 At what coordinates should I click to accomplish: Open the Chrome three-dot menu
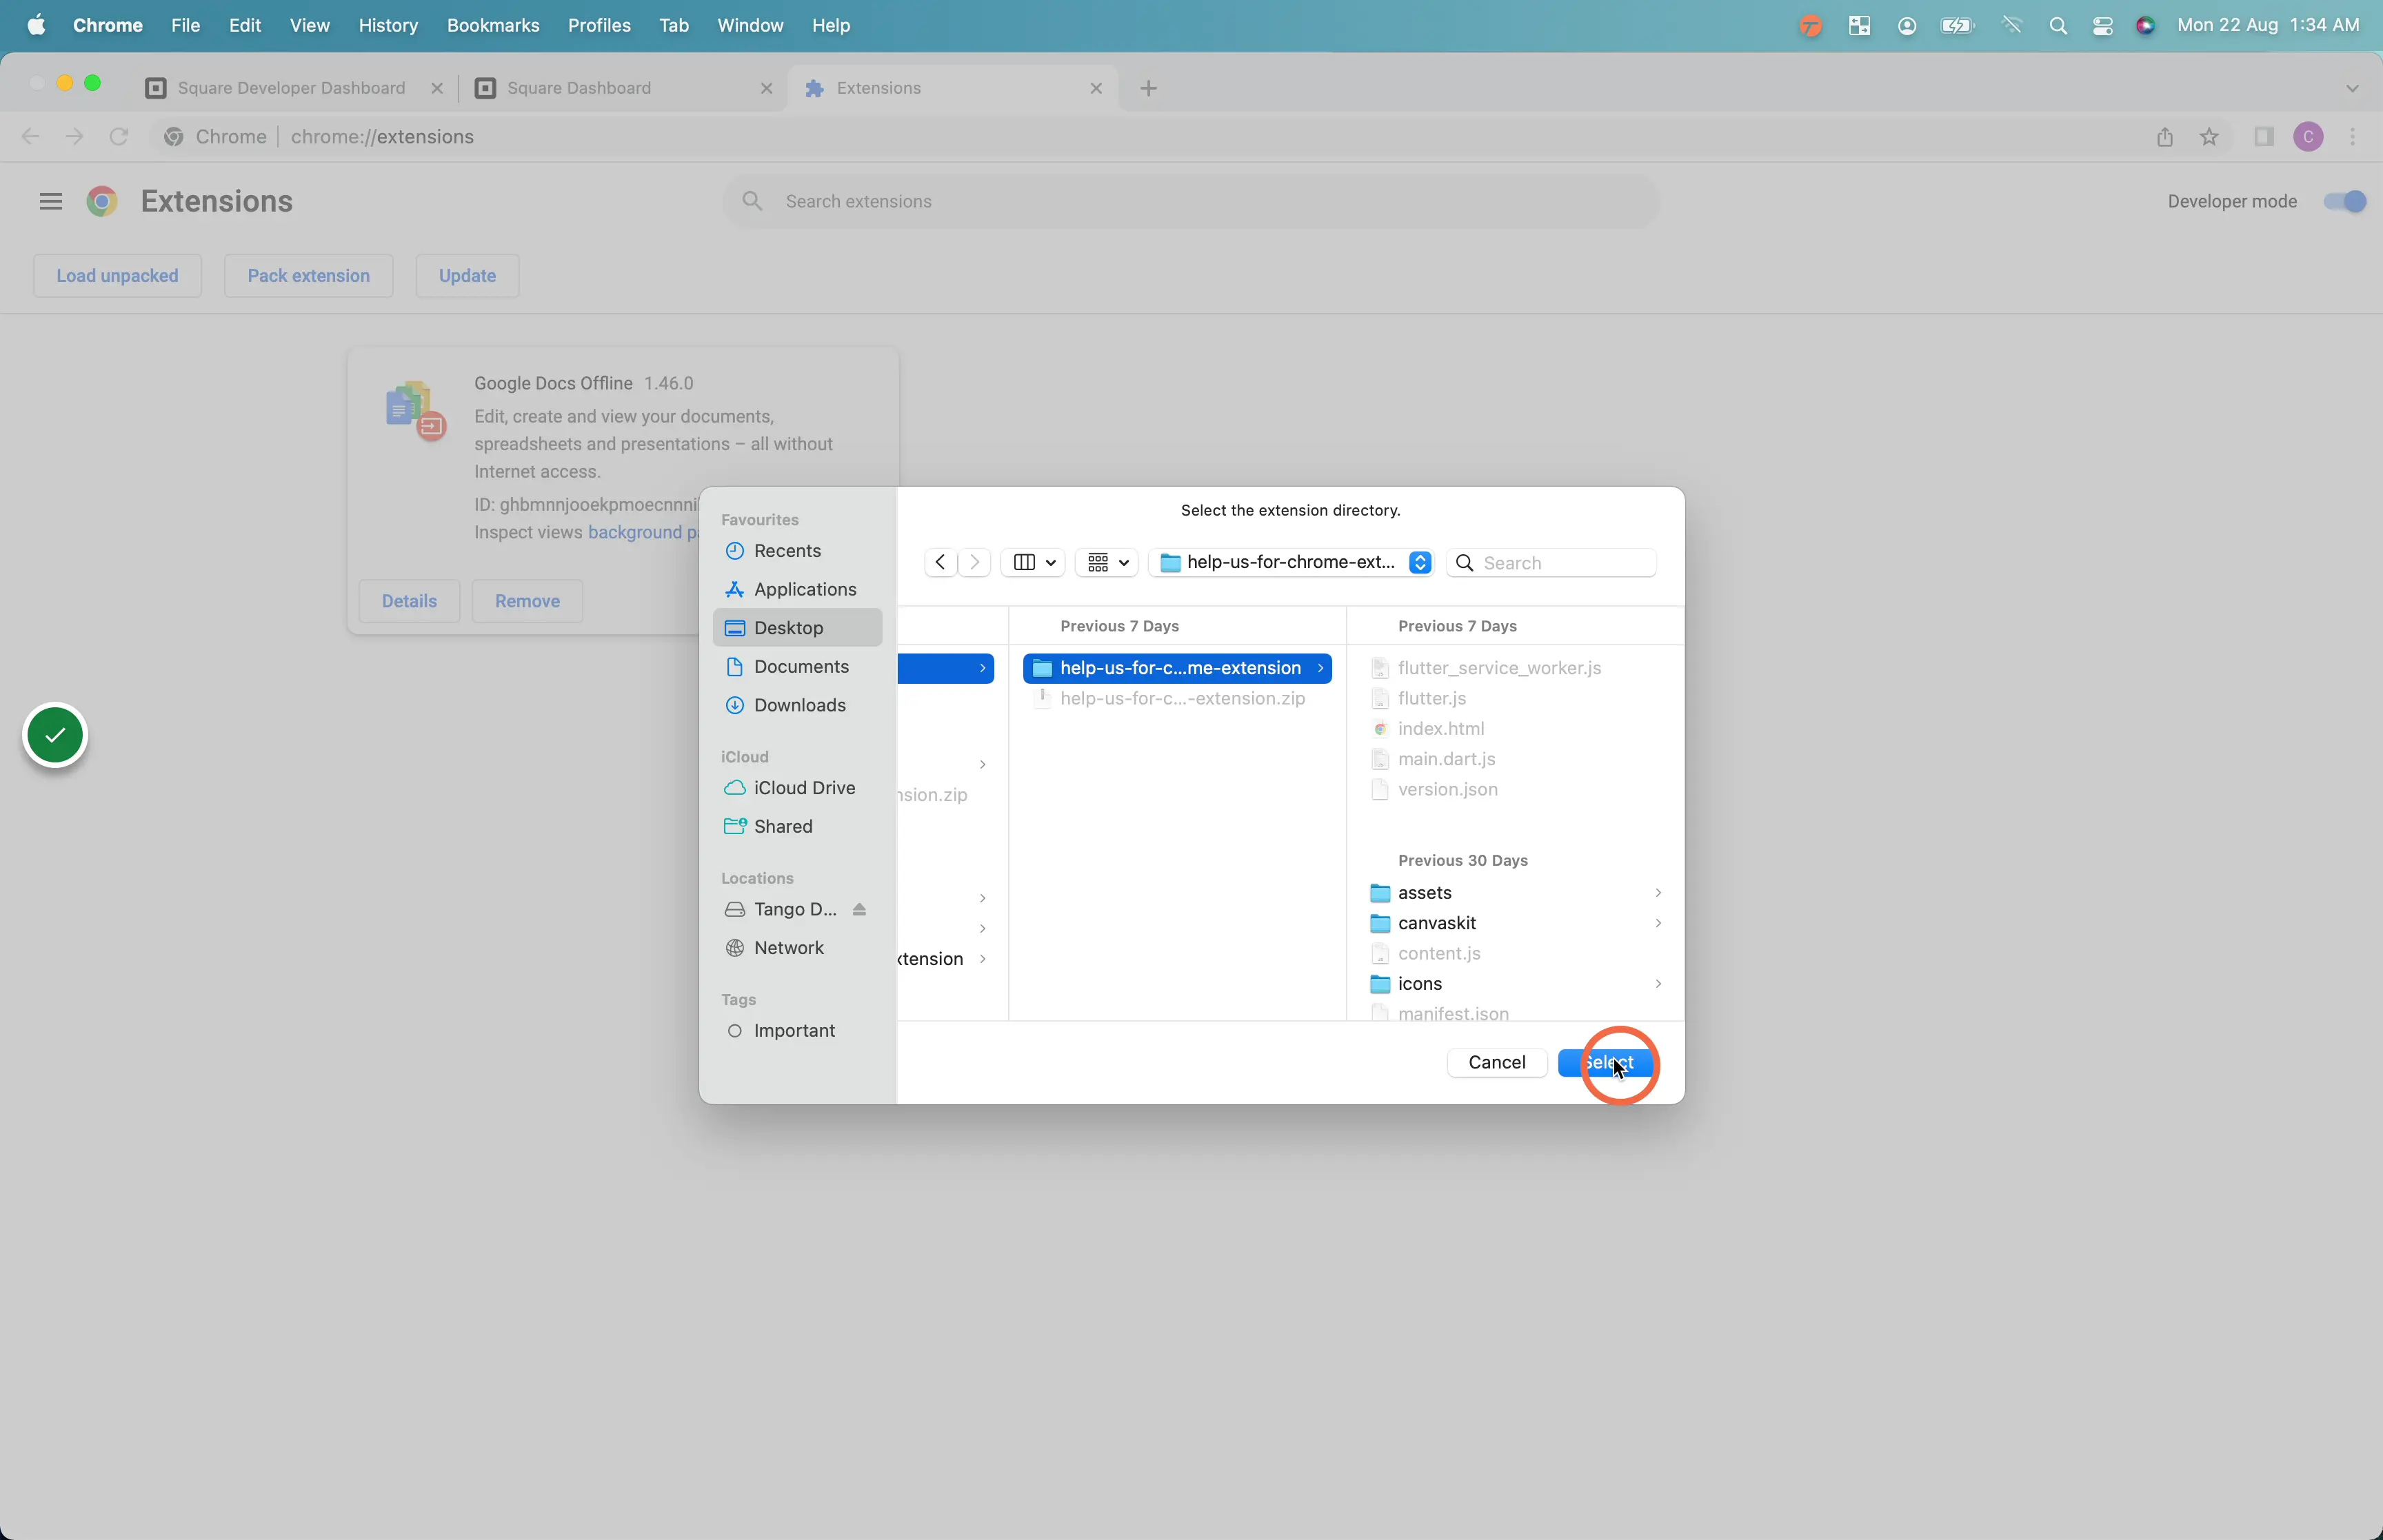click(2352, 137)
